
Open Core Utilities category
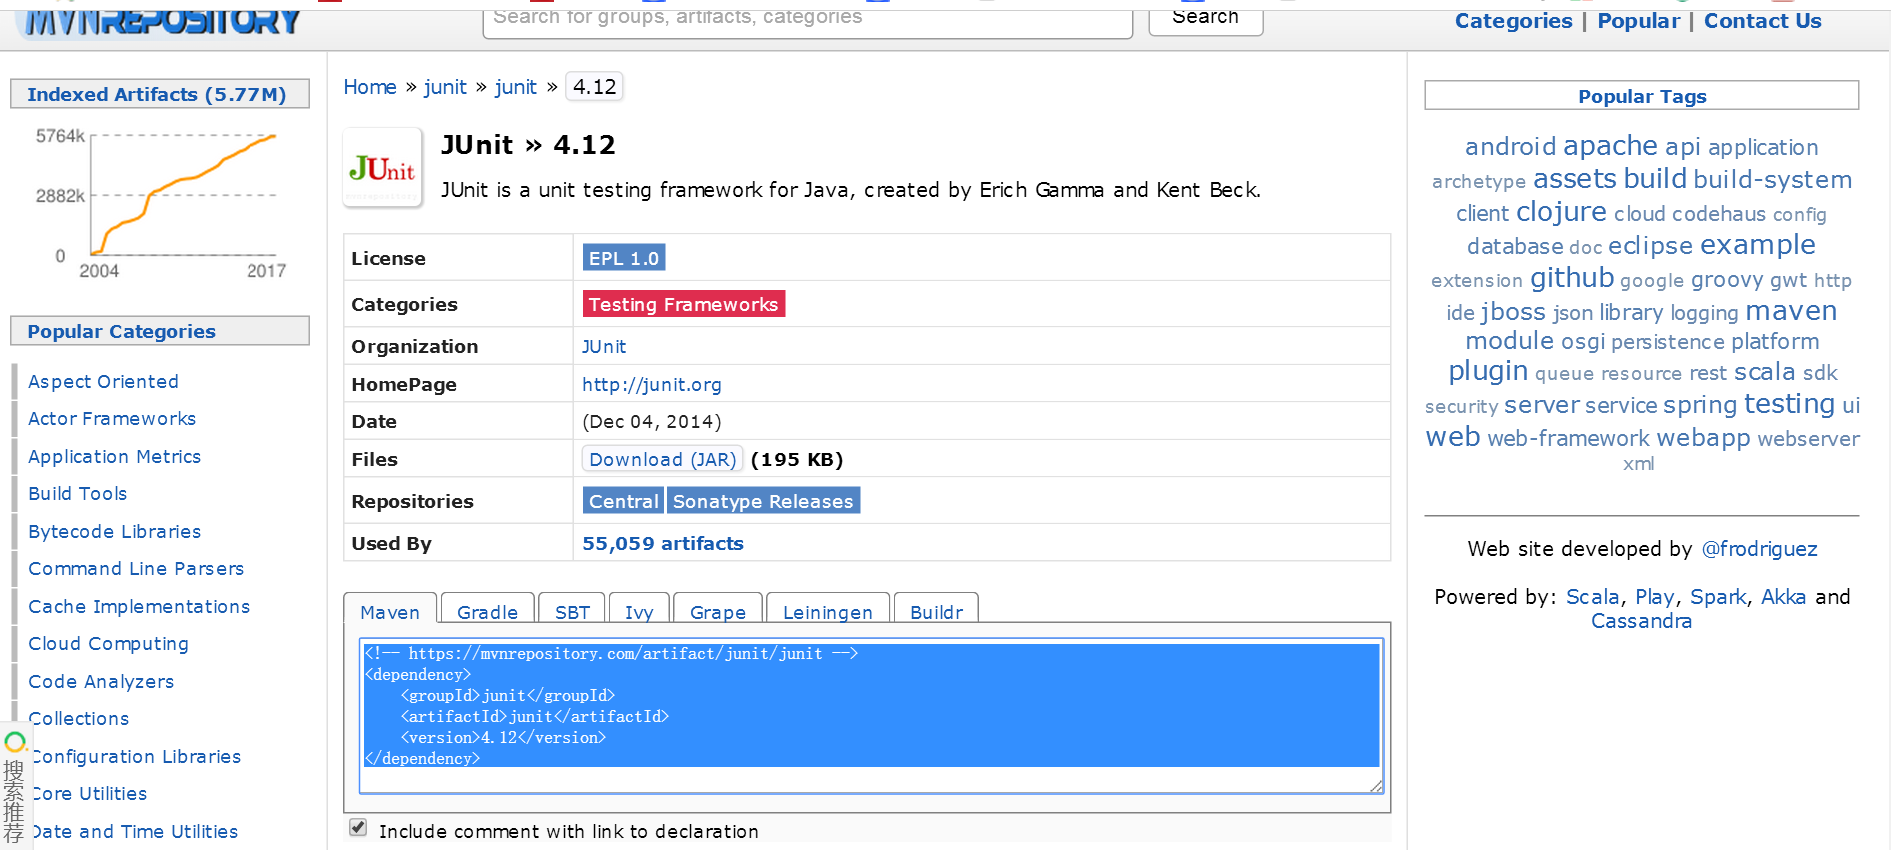[x=88, y=794]
